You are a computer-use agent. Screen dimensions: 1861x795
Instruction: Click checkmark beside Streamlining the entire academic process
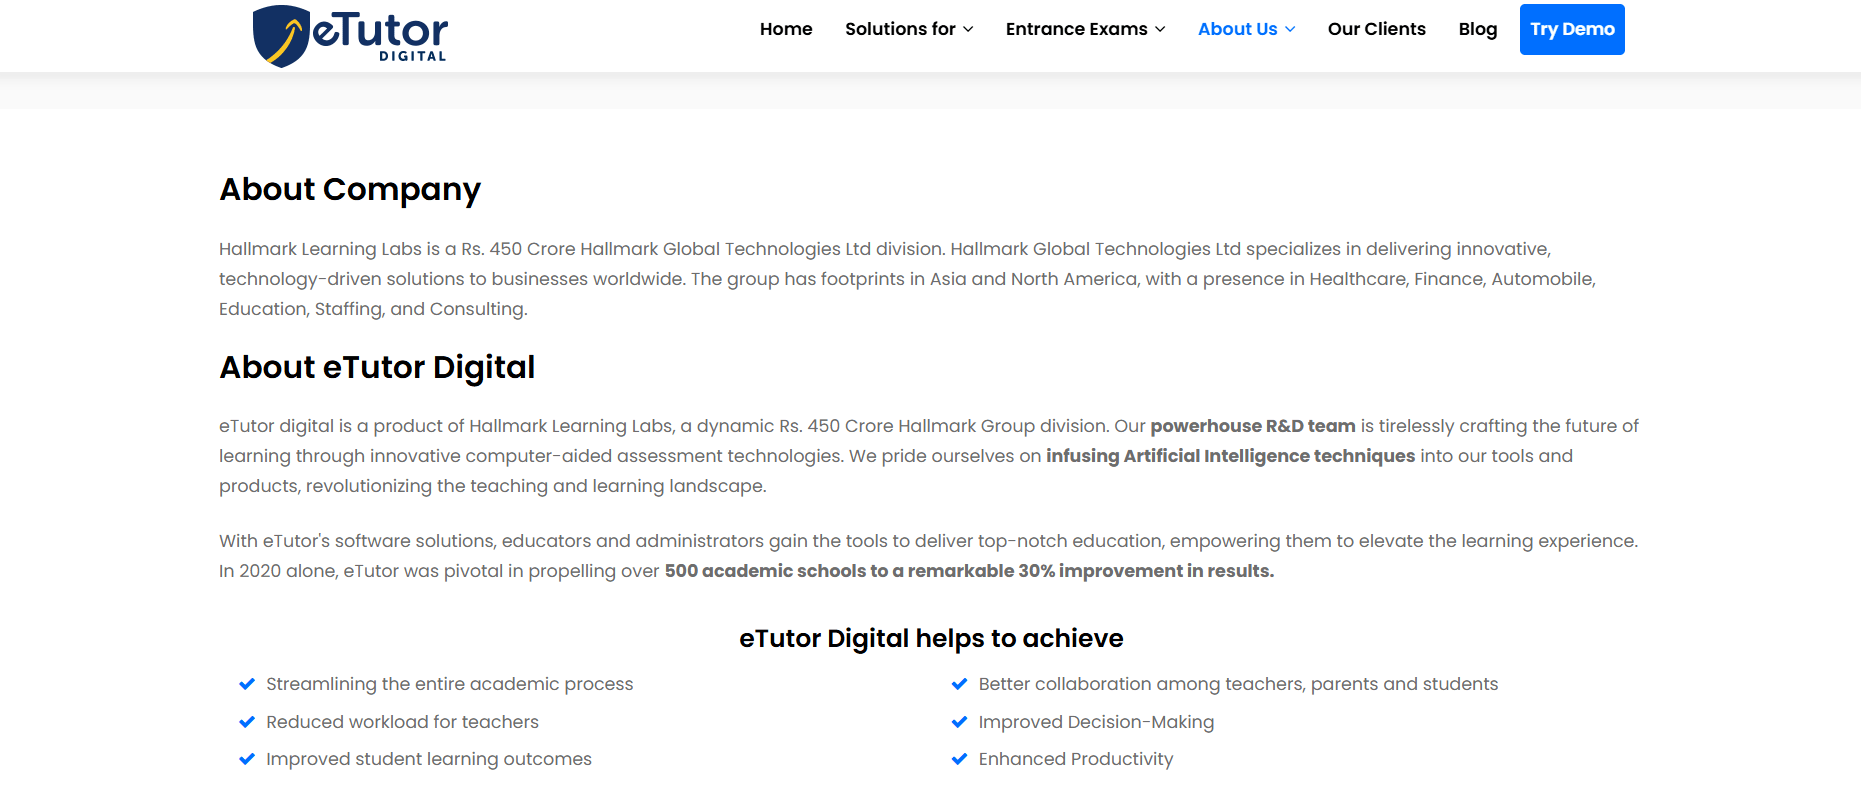247,684
